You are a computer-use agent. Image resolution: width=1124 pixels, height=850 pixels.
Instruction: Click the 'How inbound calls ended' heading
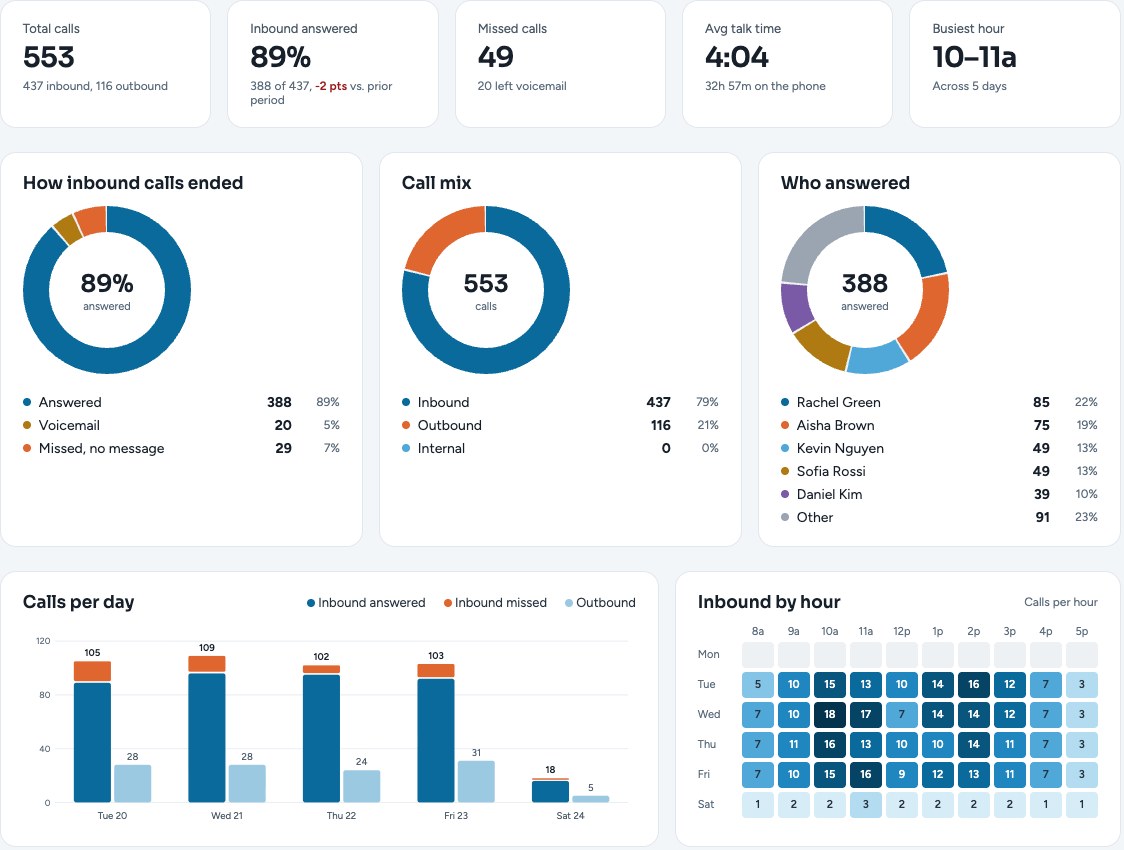tap(133, 183)
